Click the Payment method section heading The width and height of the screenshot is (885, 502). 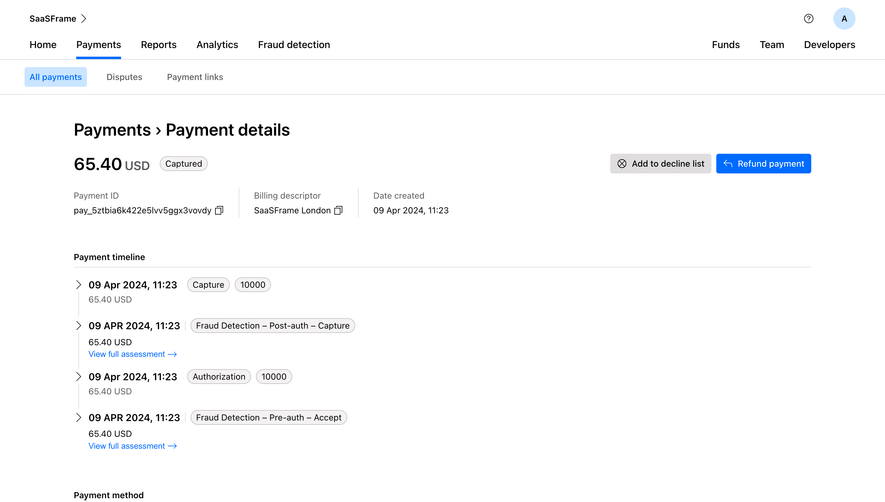[108, 495]
